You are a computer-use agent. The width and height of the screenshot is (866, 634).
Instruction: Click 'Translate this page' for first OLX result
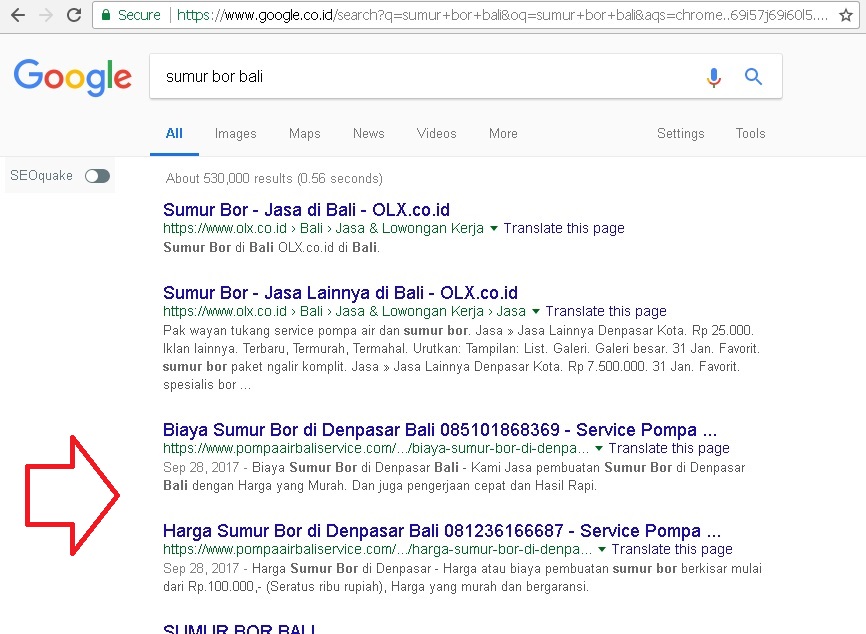click(564, 229)
